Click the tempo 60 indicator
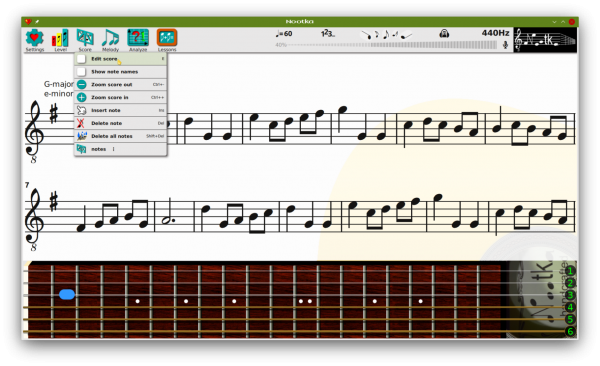The width and height of the screenshot is (600, 366). pos(284,34)
